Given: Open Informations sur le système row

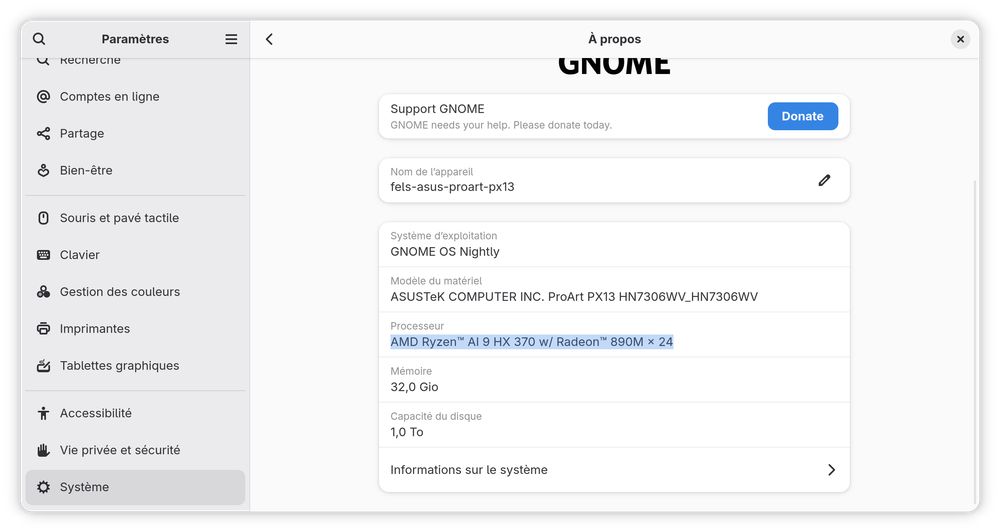Looking at the screenshot, I should (x=614, y=469).
